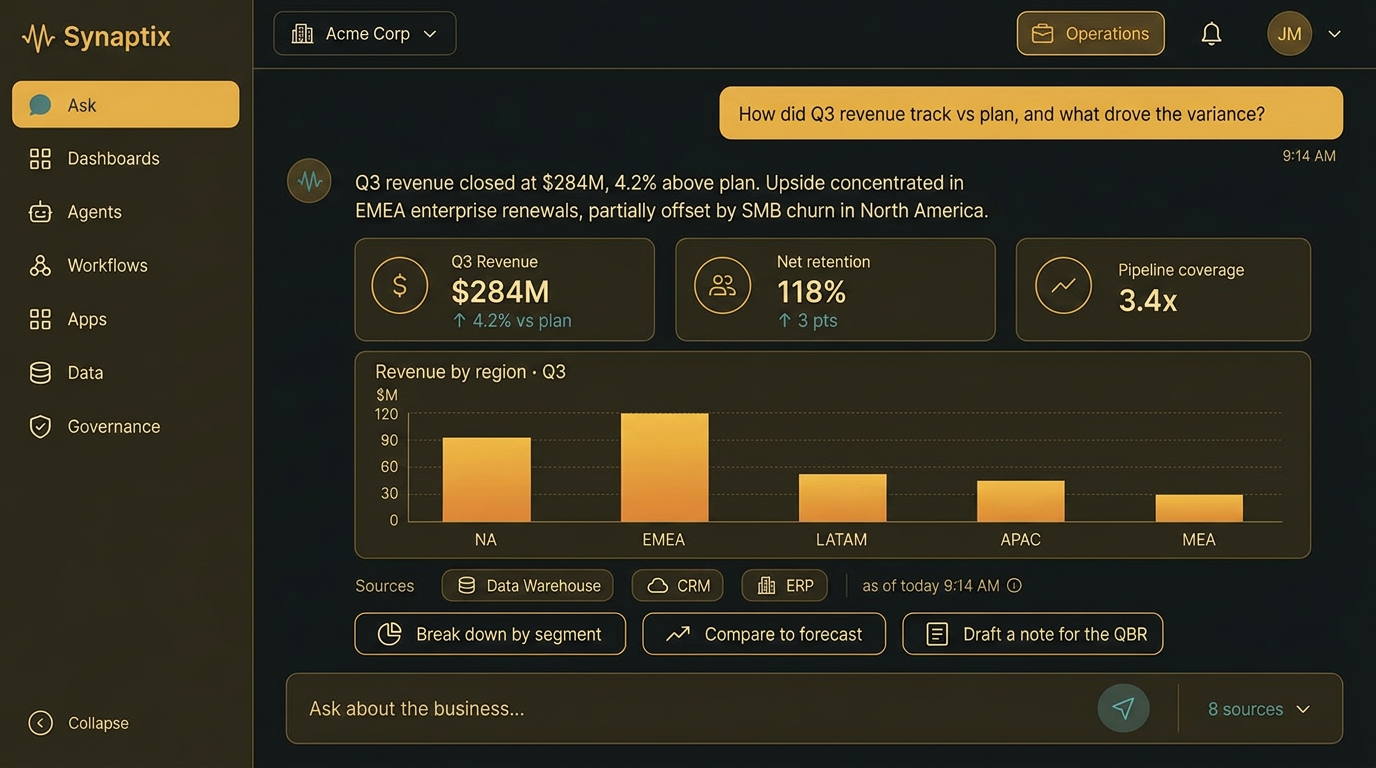The height and width of the screenshot is (768, 1376).
Task: Click the 9:14 AM message timestamp
Action: pos(1309,155)
